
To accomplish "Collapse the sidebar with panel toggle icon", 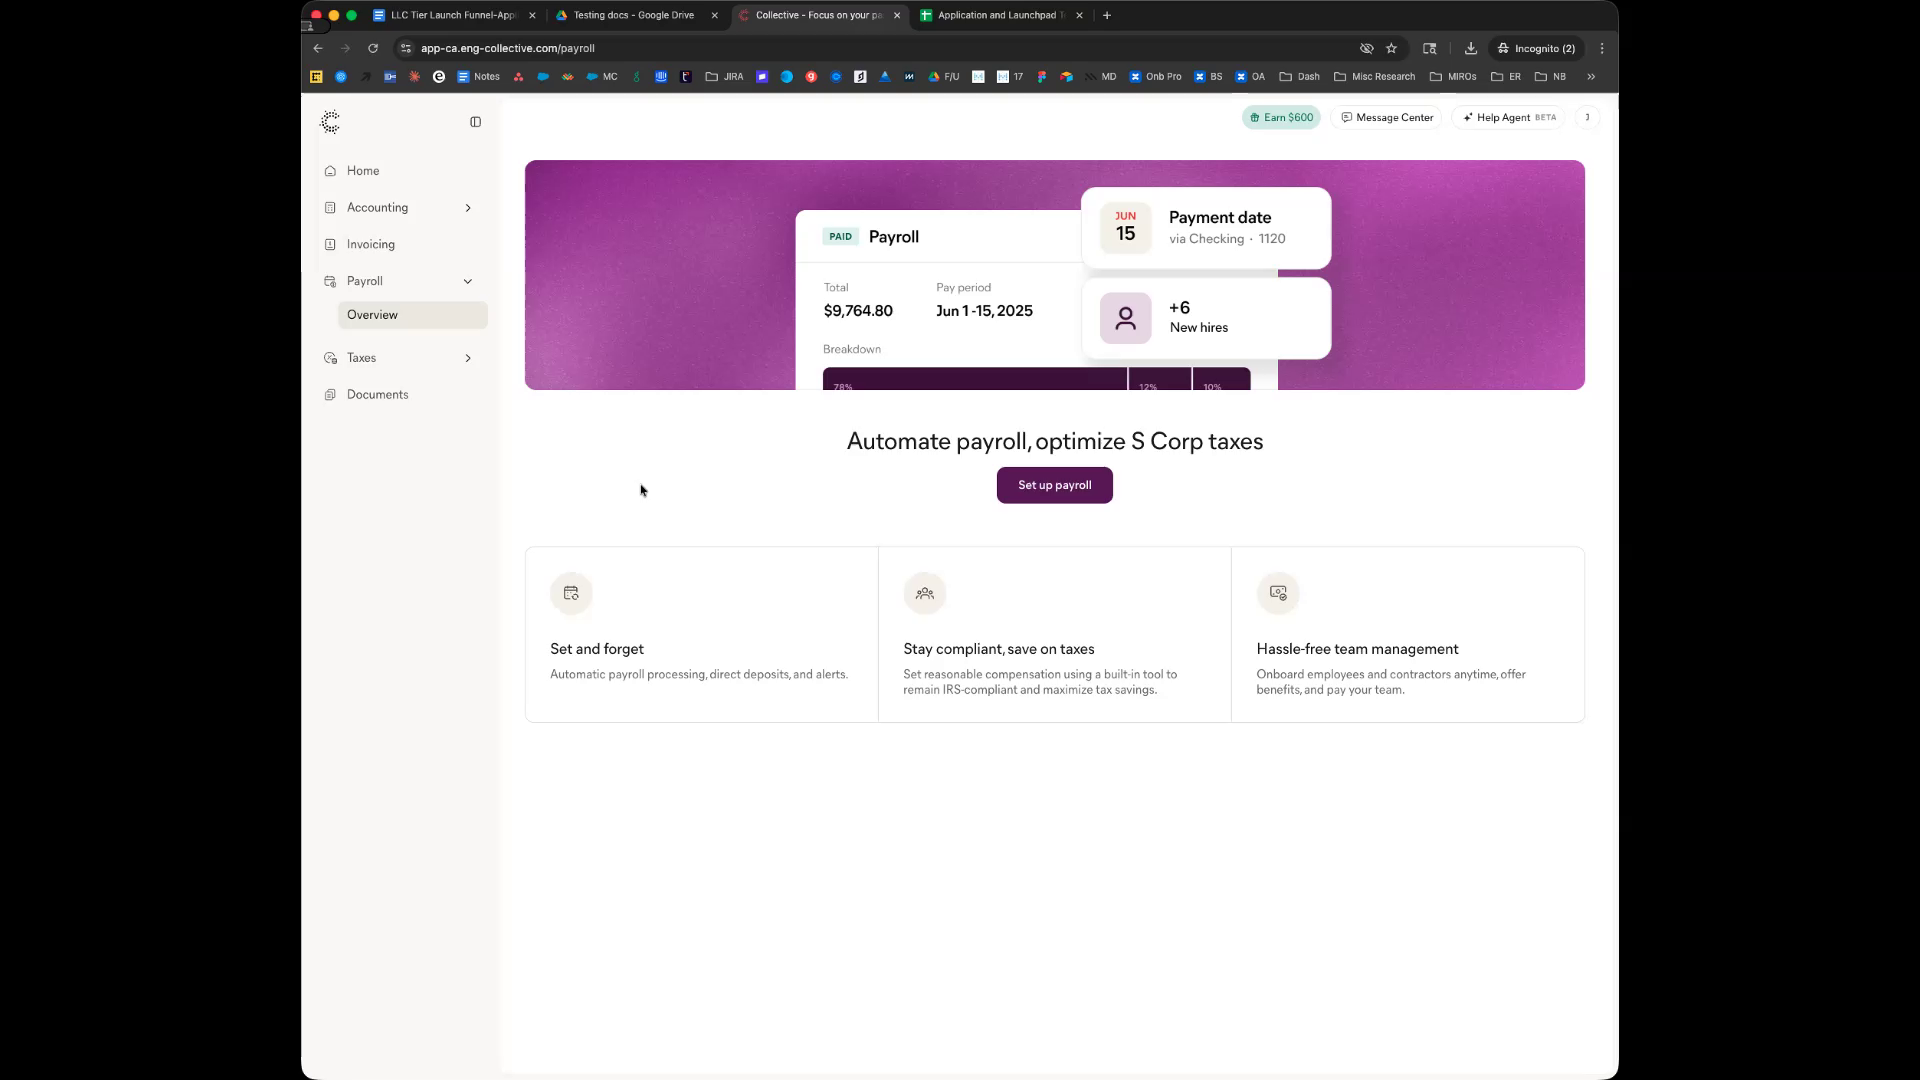I will coord(476,122).
